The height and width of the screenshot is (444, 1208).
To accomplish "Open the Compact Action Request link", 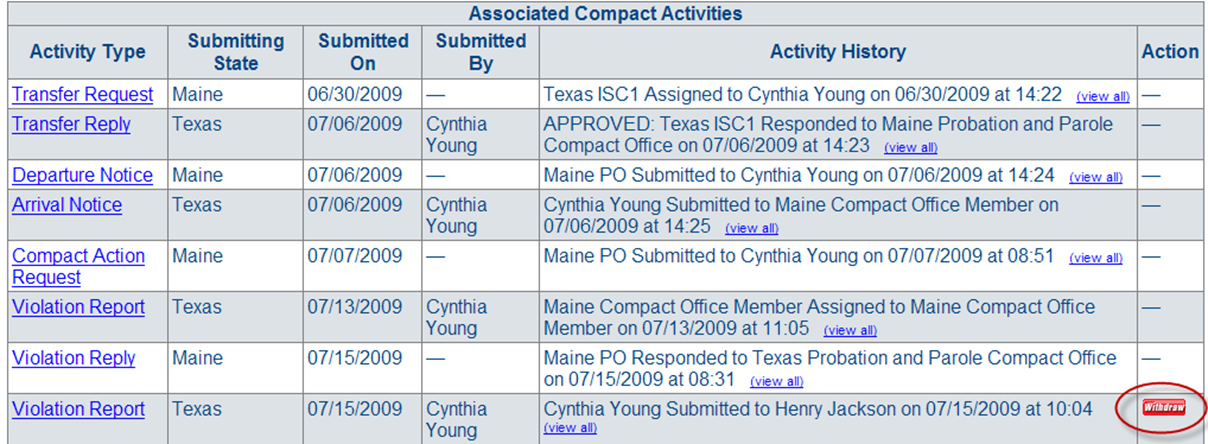I will [78, 267].
